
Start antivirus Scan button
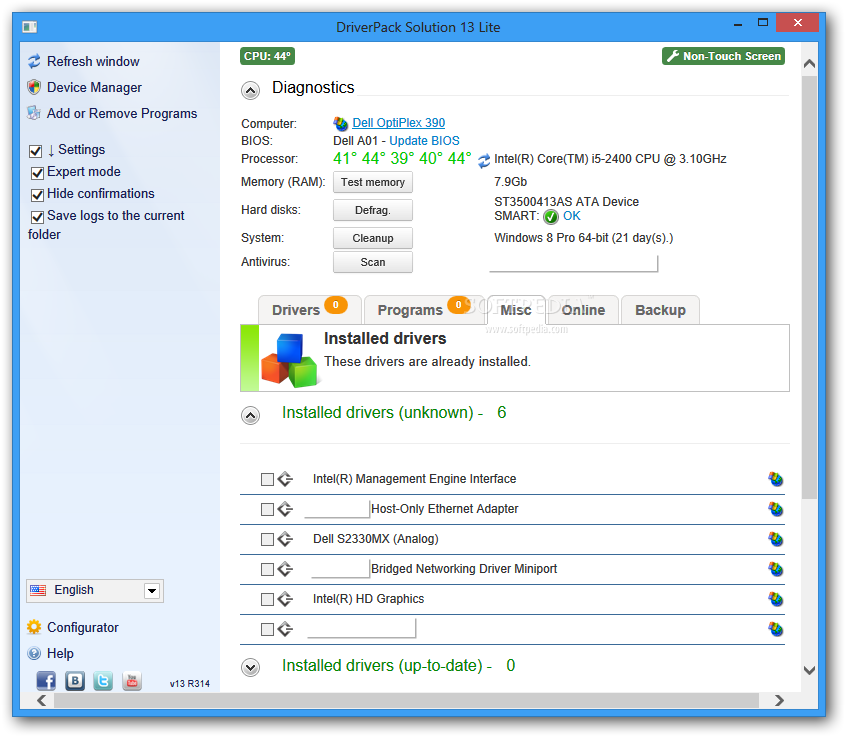(373, 262)
